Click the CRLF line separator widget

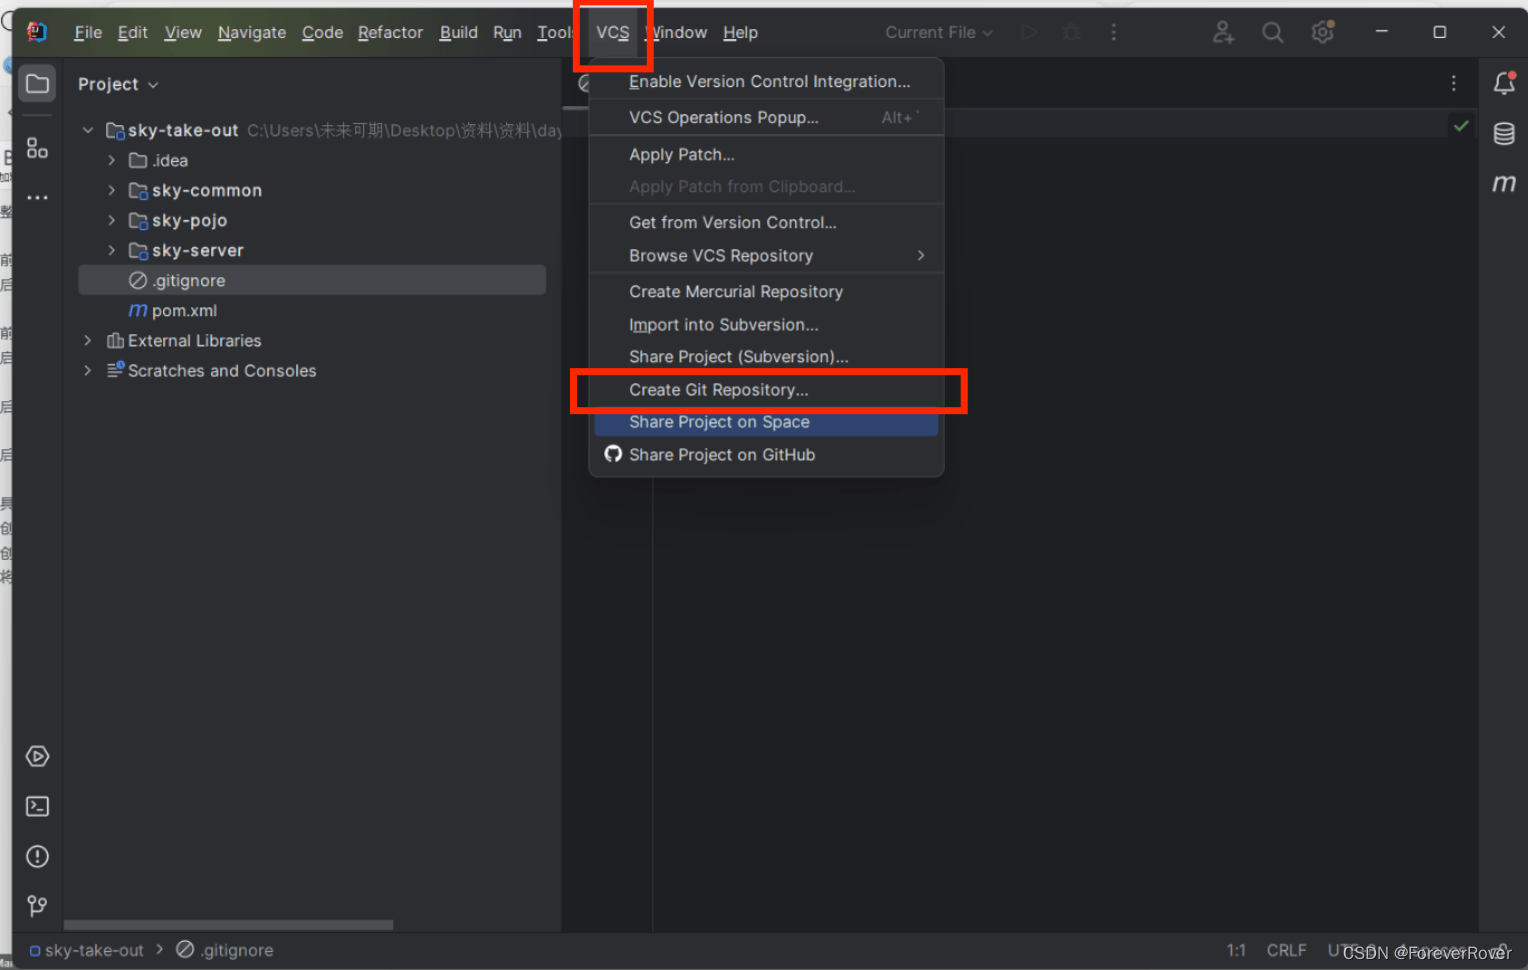pos(1286,950)
